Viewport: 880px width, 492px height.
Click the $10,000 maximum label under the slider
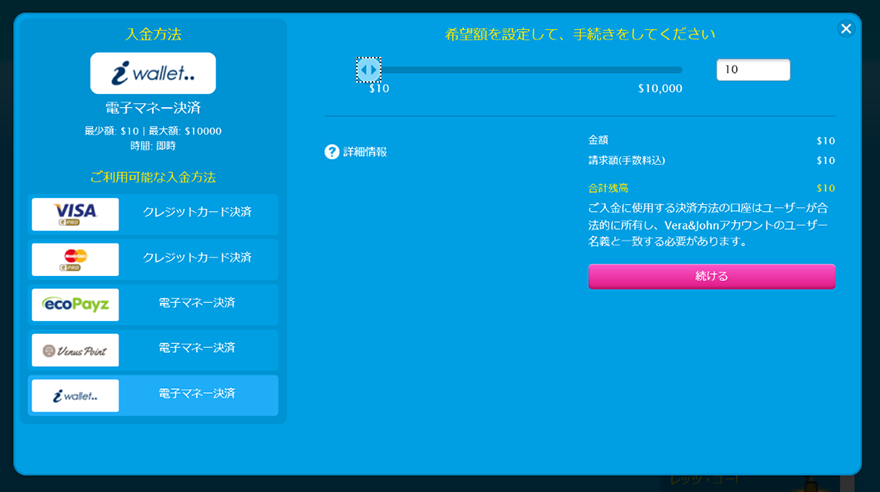[660, 89]
